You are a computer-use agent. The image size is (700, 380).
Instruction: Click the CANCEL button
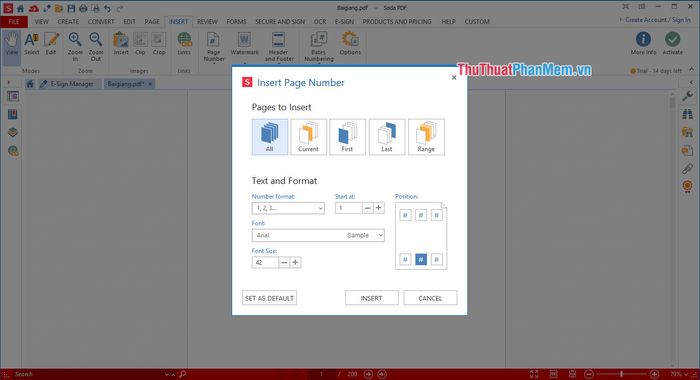430,298
